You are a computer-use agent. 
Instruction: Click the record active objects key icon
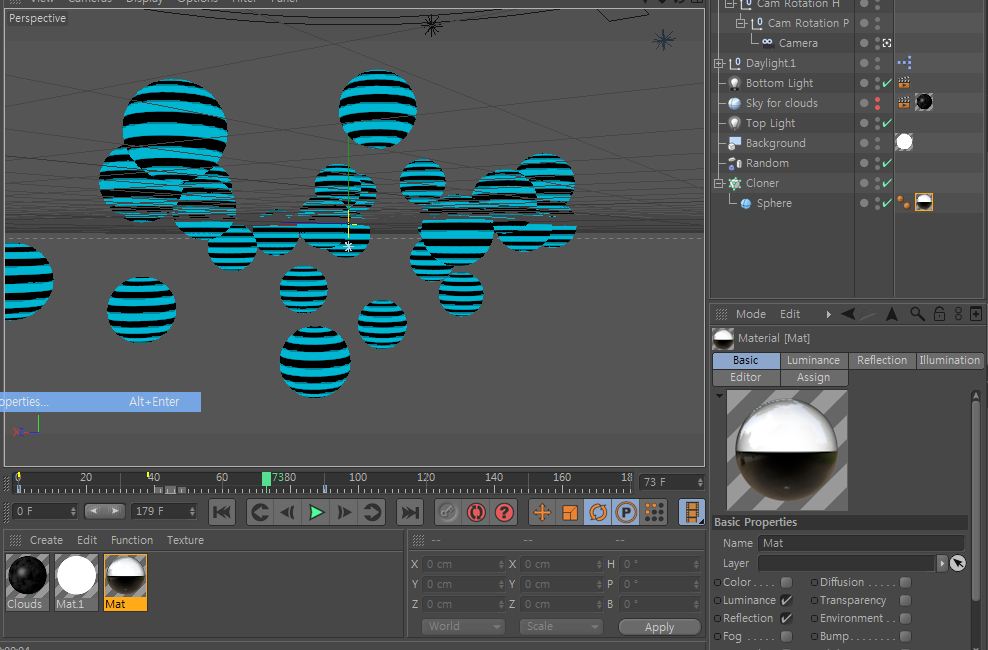tap(447, 512)
